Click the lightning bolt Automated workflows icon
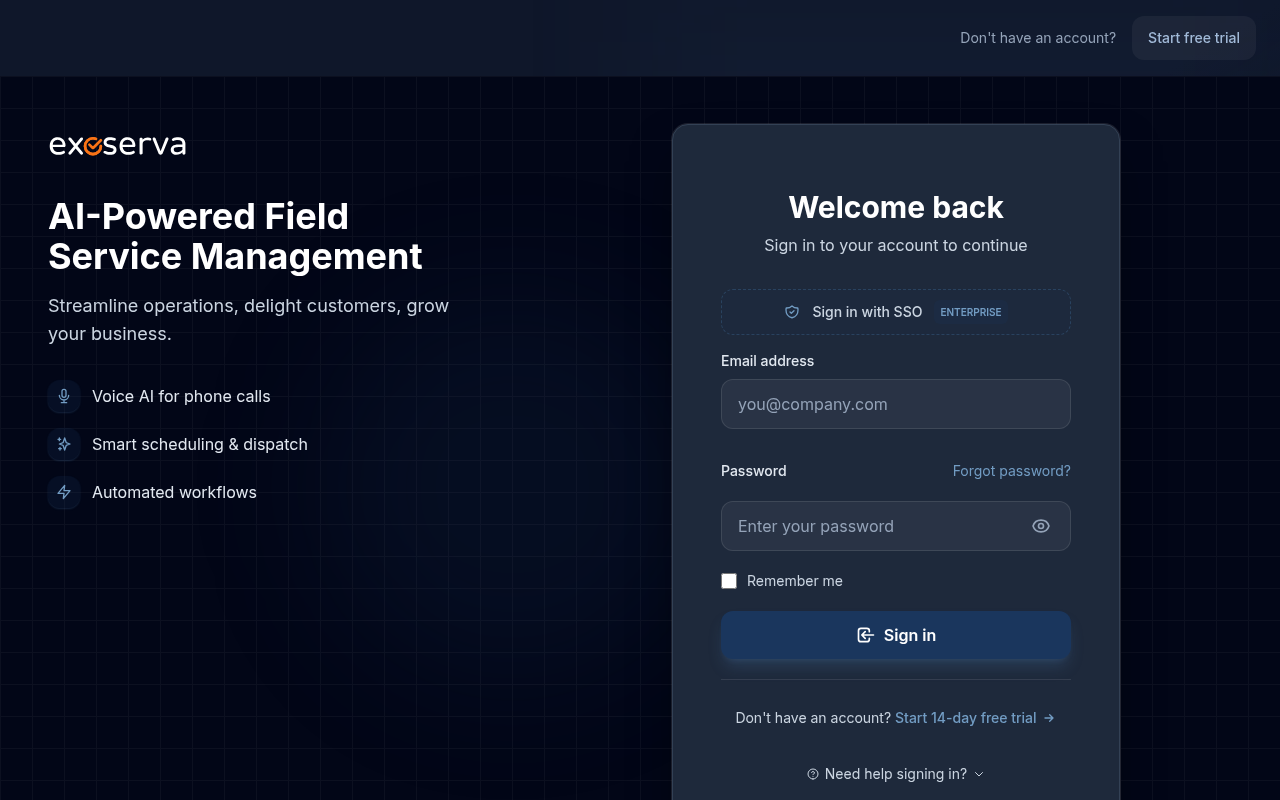The width and height of the screenshot is (1280, 800). 64,492
